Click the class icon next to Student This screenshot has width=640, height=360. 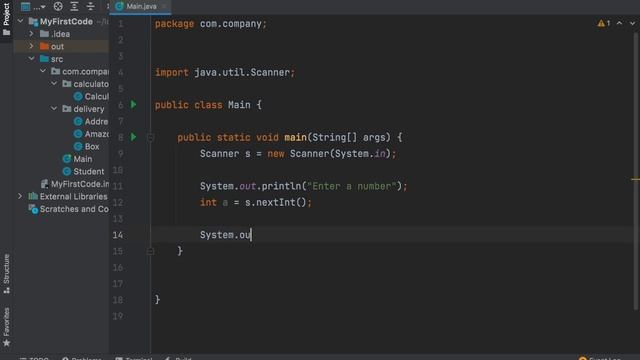point(67,171)
